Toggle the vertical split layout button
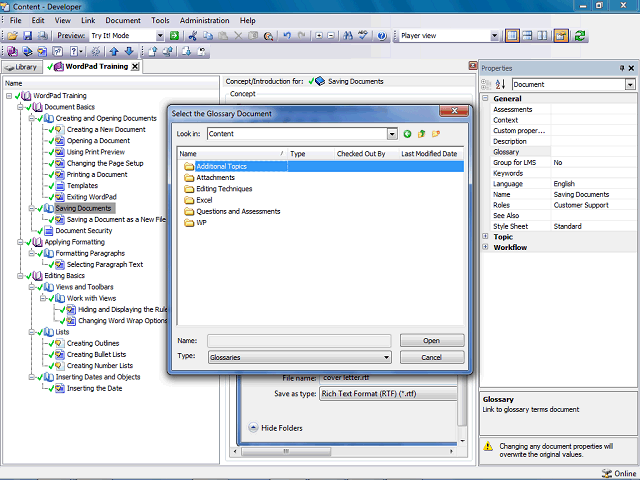The image size is (640, 480). tap(542, 36)
